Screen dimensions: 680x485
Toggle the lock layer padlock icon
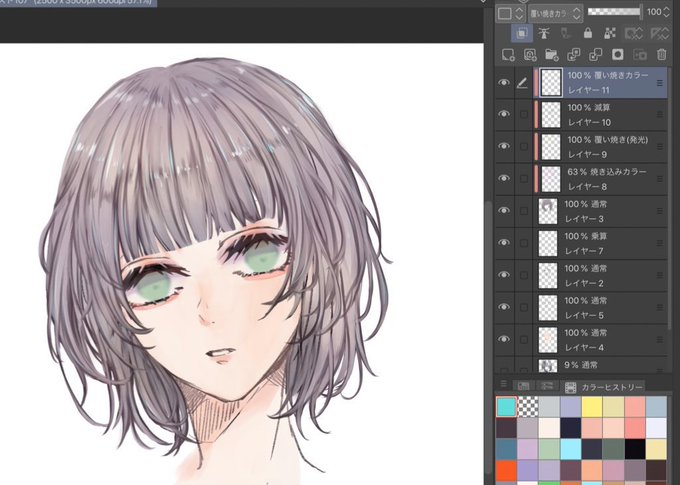click(588, 33)
